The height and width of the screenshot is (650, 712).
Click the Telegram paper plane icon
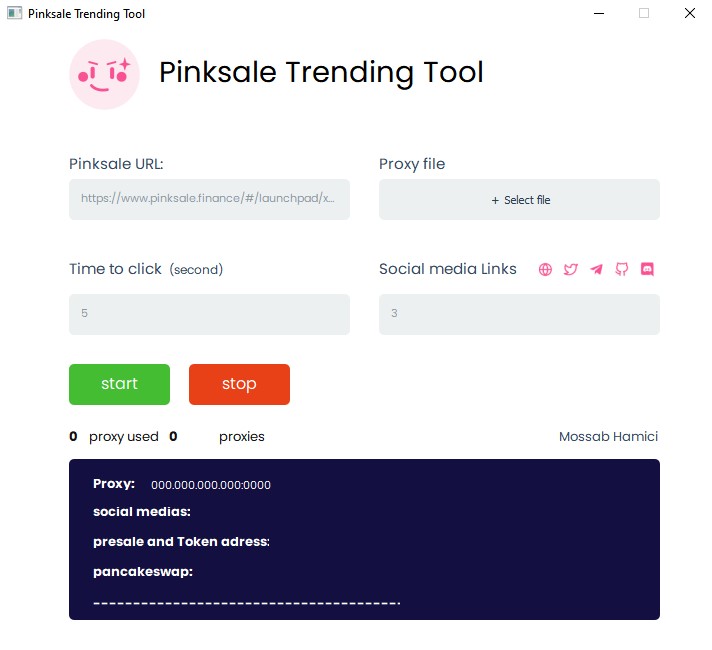(596, 269)
